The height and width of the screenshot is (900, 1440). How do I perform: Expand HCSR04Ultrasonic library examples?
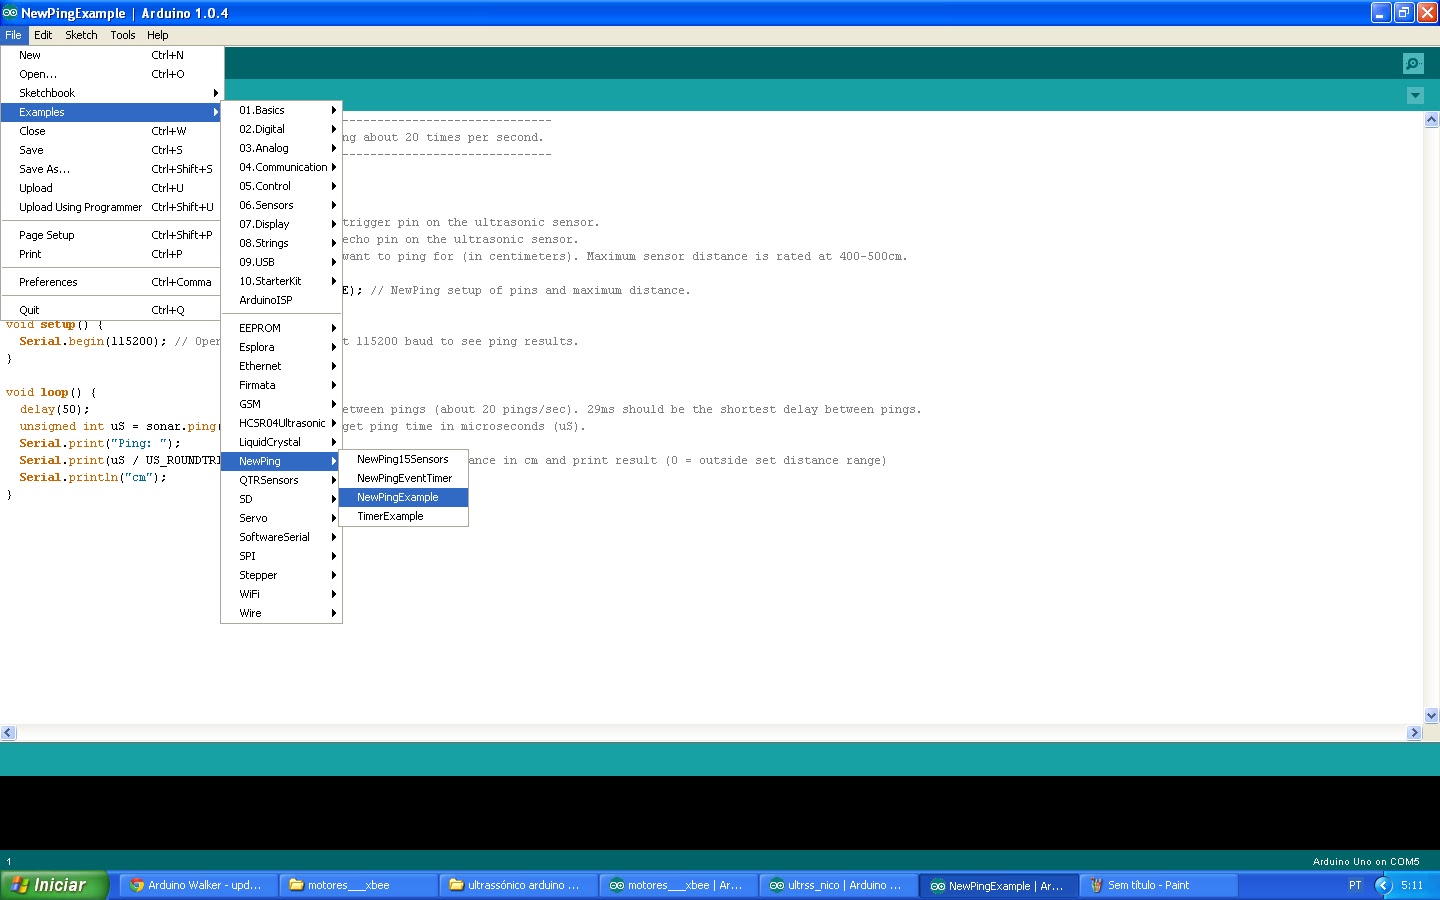coord(281,423)
